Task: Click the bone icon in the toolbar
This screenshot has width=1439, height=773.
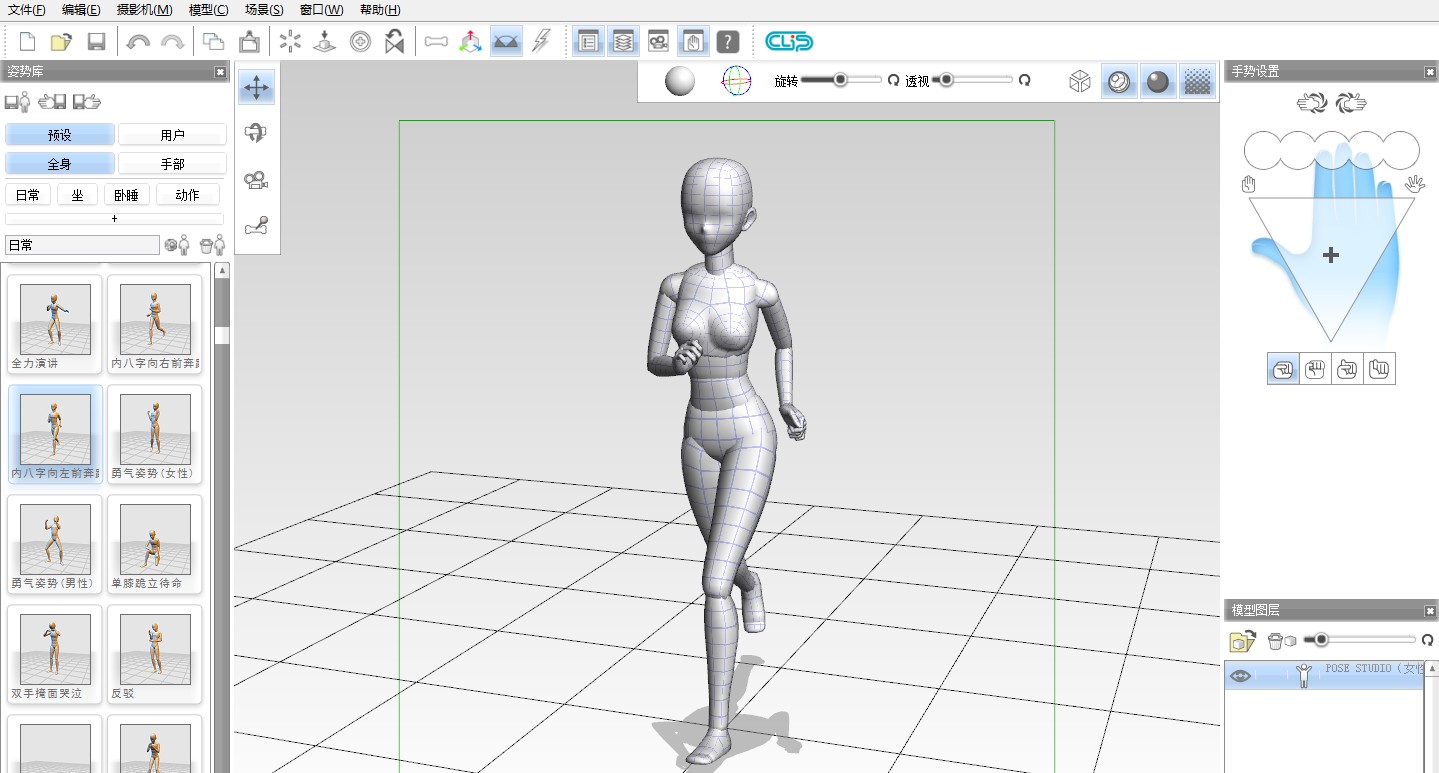Action: click(x=436, y=41)
